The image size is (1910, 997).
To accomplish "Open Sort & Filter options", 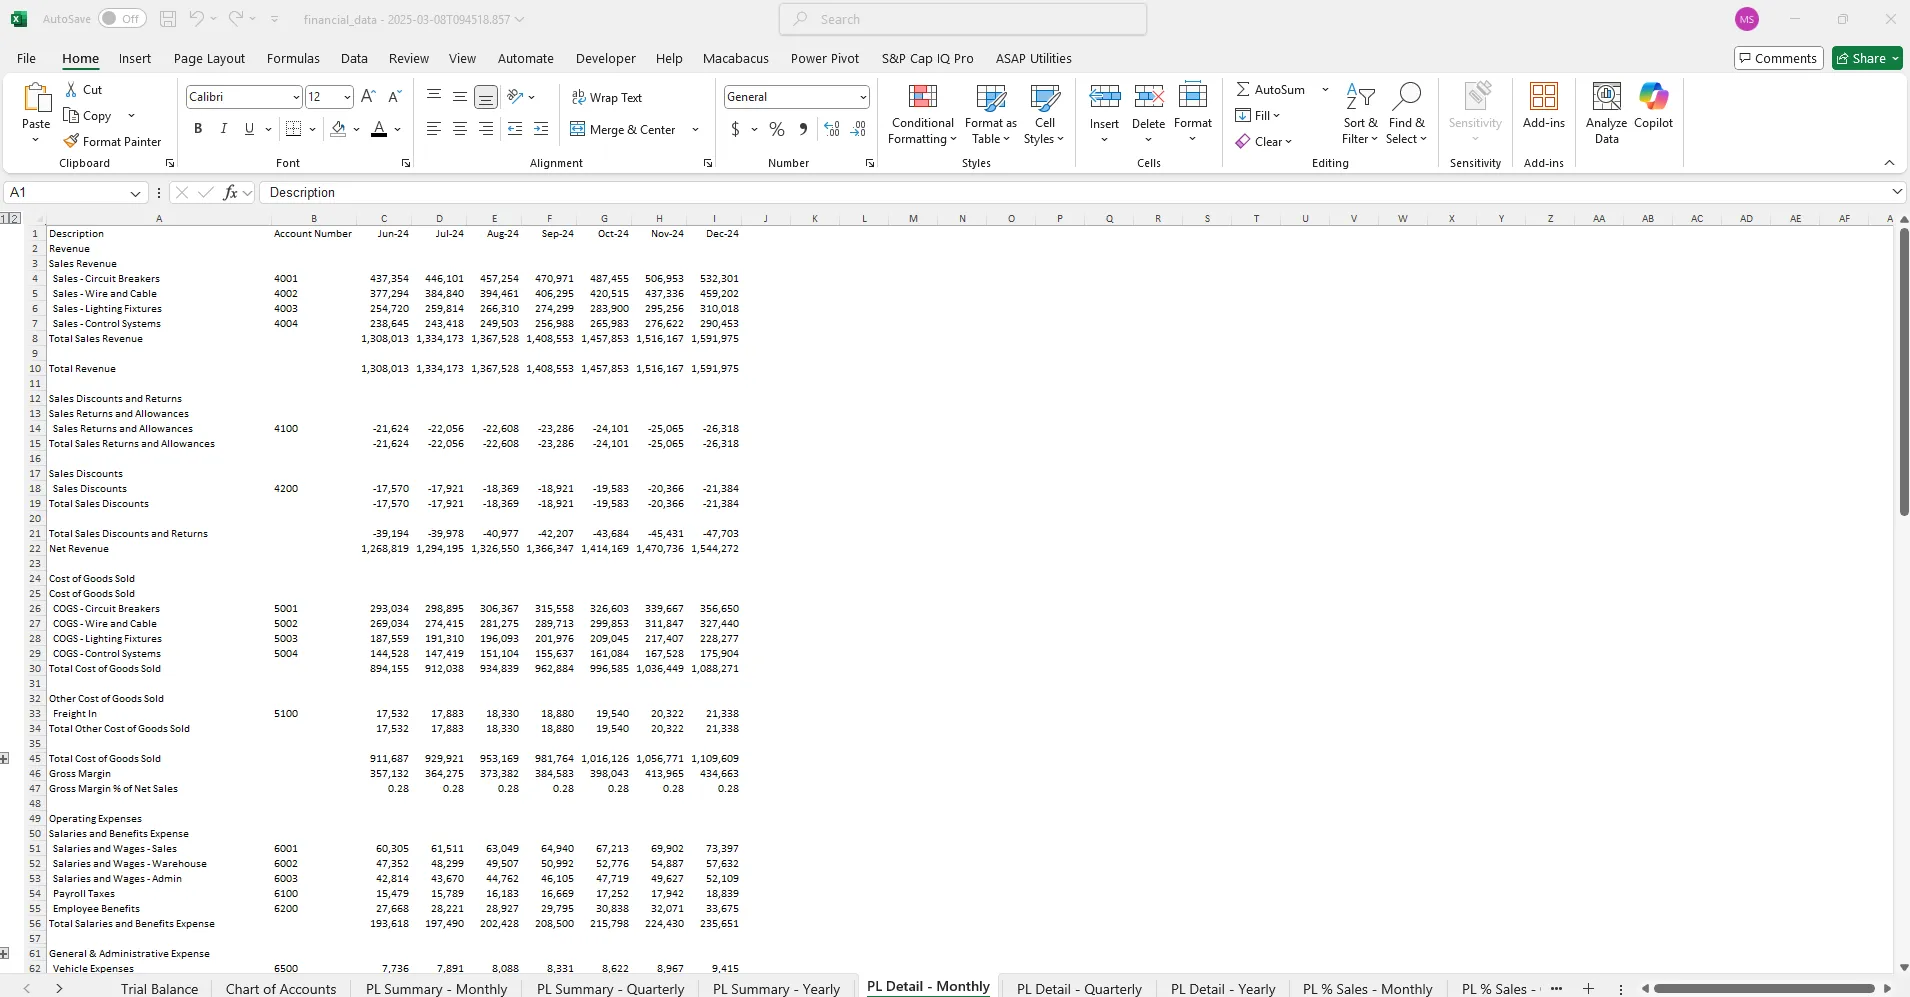I will pyautogui.click(x=1359, y=113).
